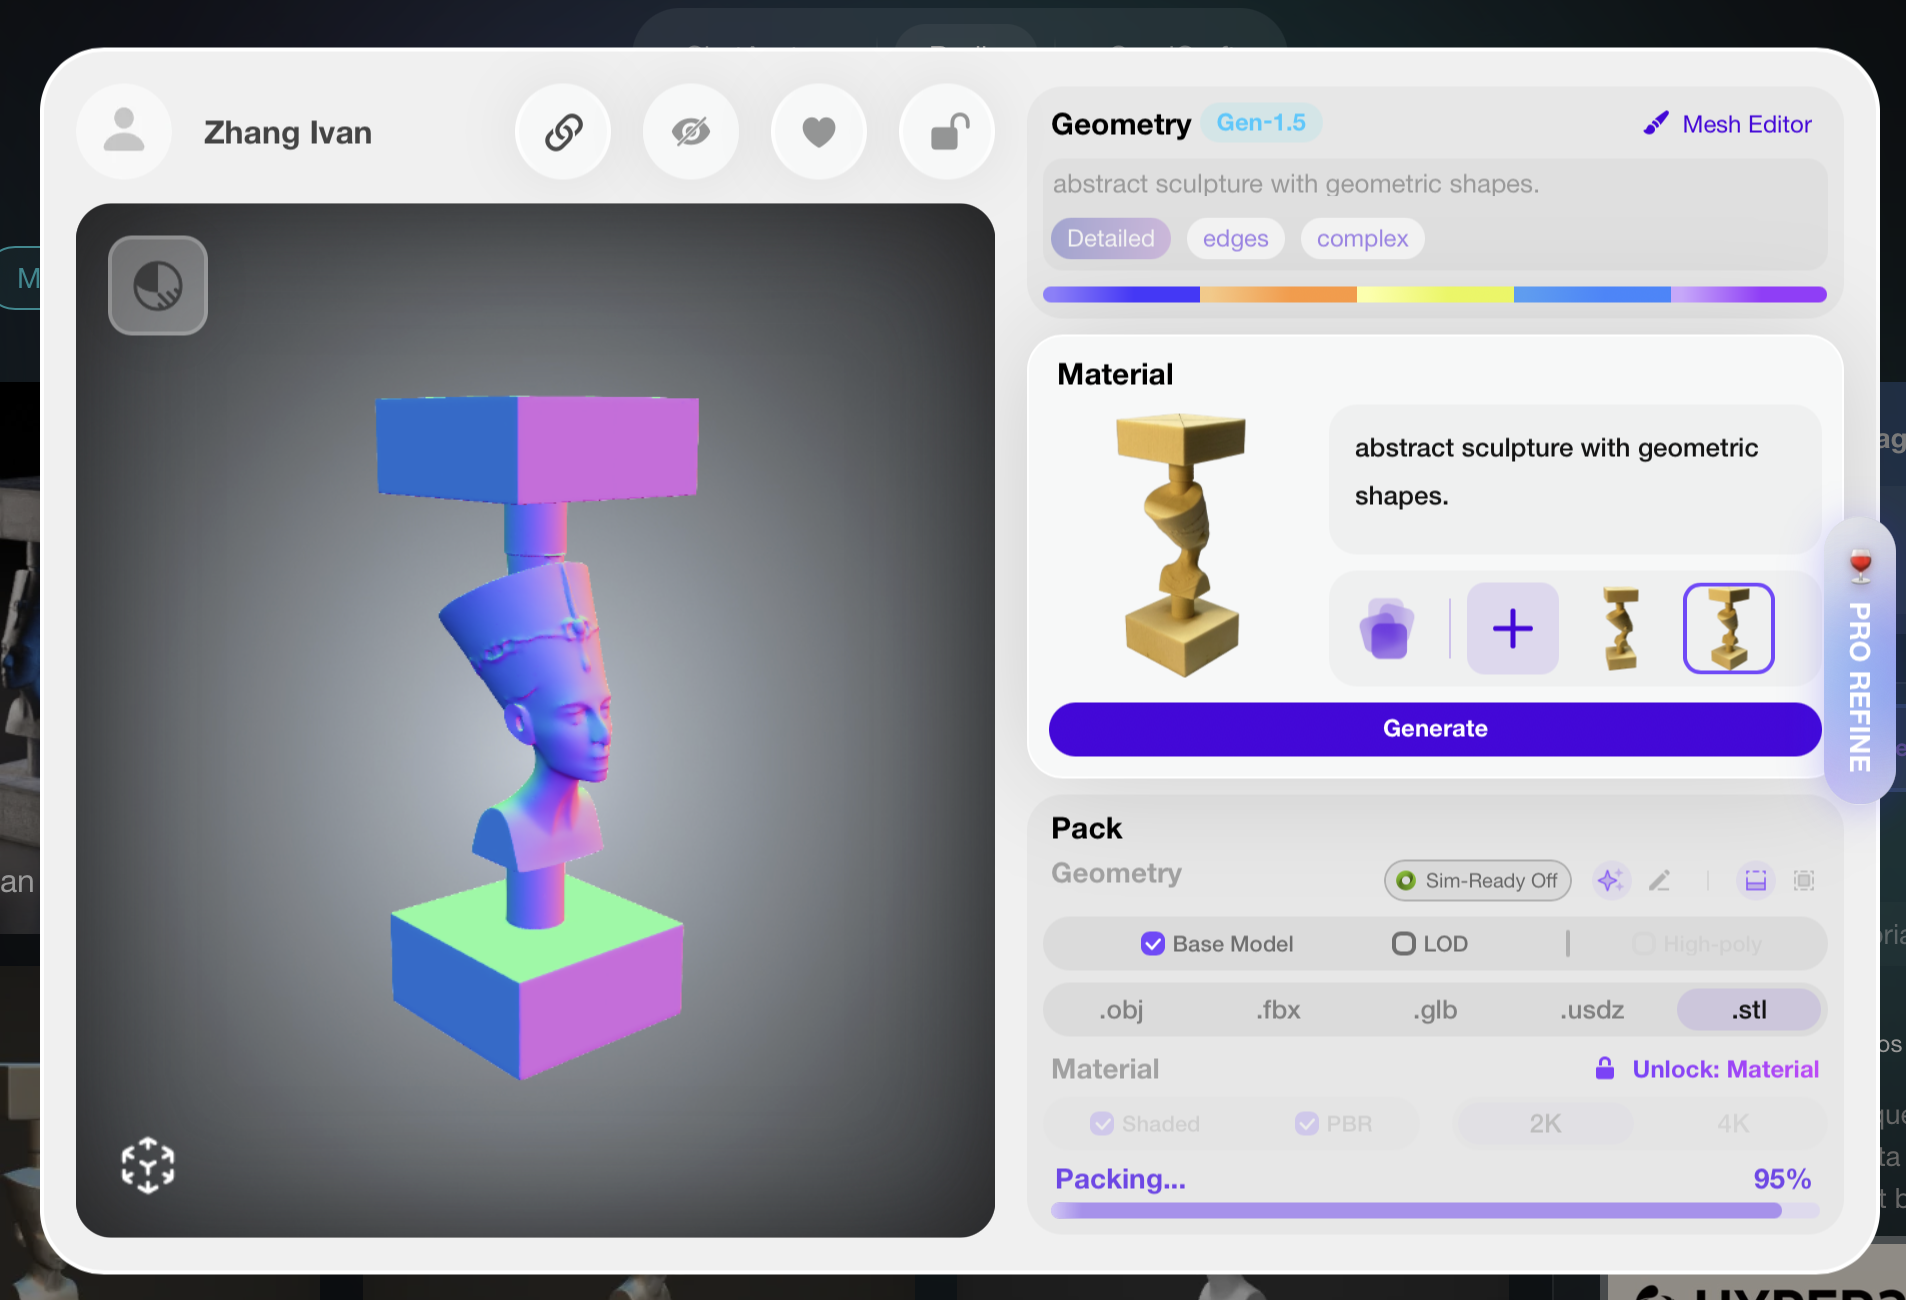This screenshot has height=1300, width=1906.
Task: Switch viewport shading mode icon
Action: 158,286
